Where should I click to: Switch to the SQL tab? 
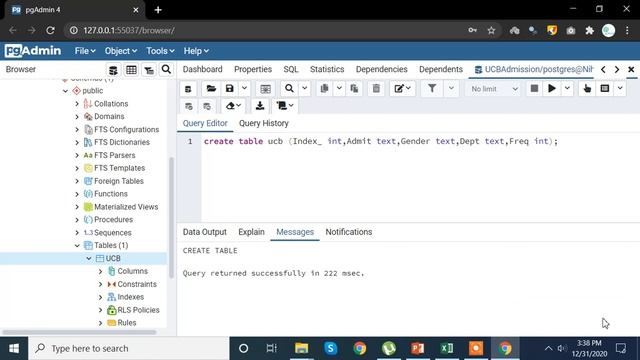click(291, 69)
